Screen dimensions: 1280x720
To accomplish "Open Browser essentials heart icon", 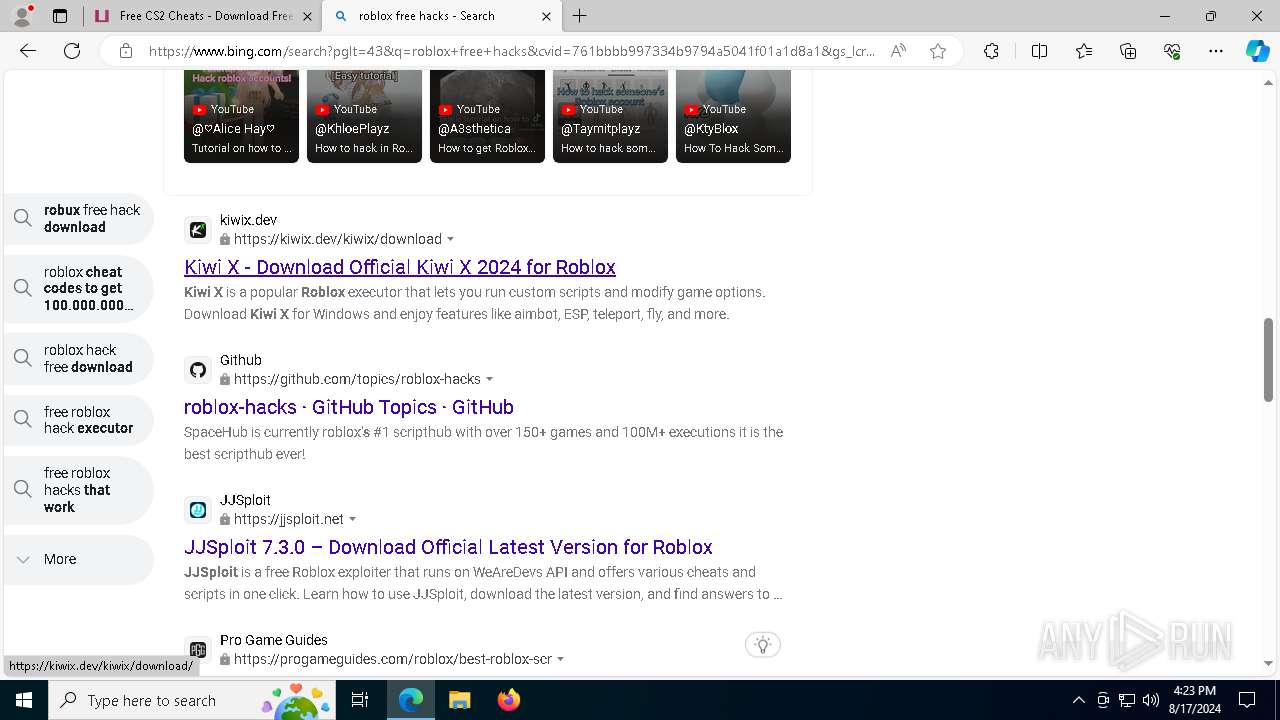I will tap(1172, 51).
